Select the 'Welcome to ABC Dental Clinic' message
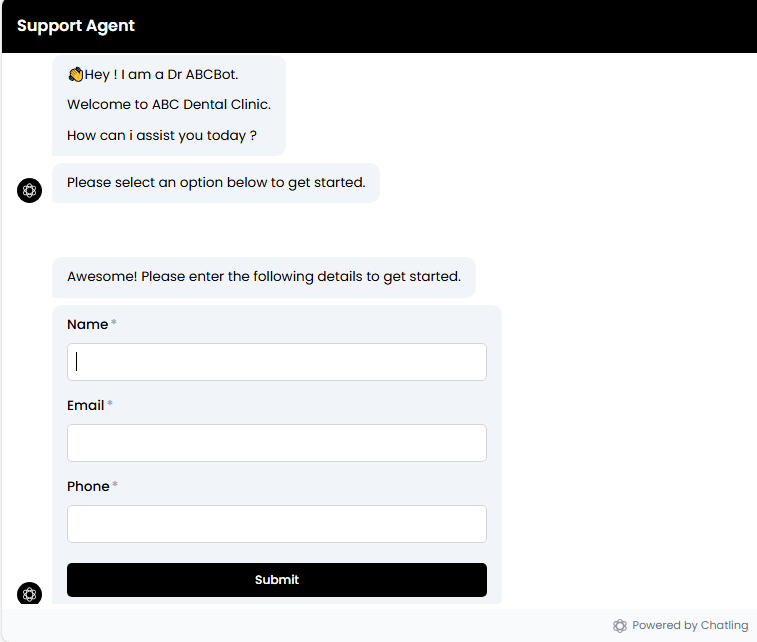This screenshot has width=757, height=642. tap(169, 104)
